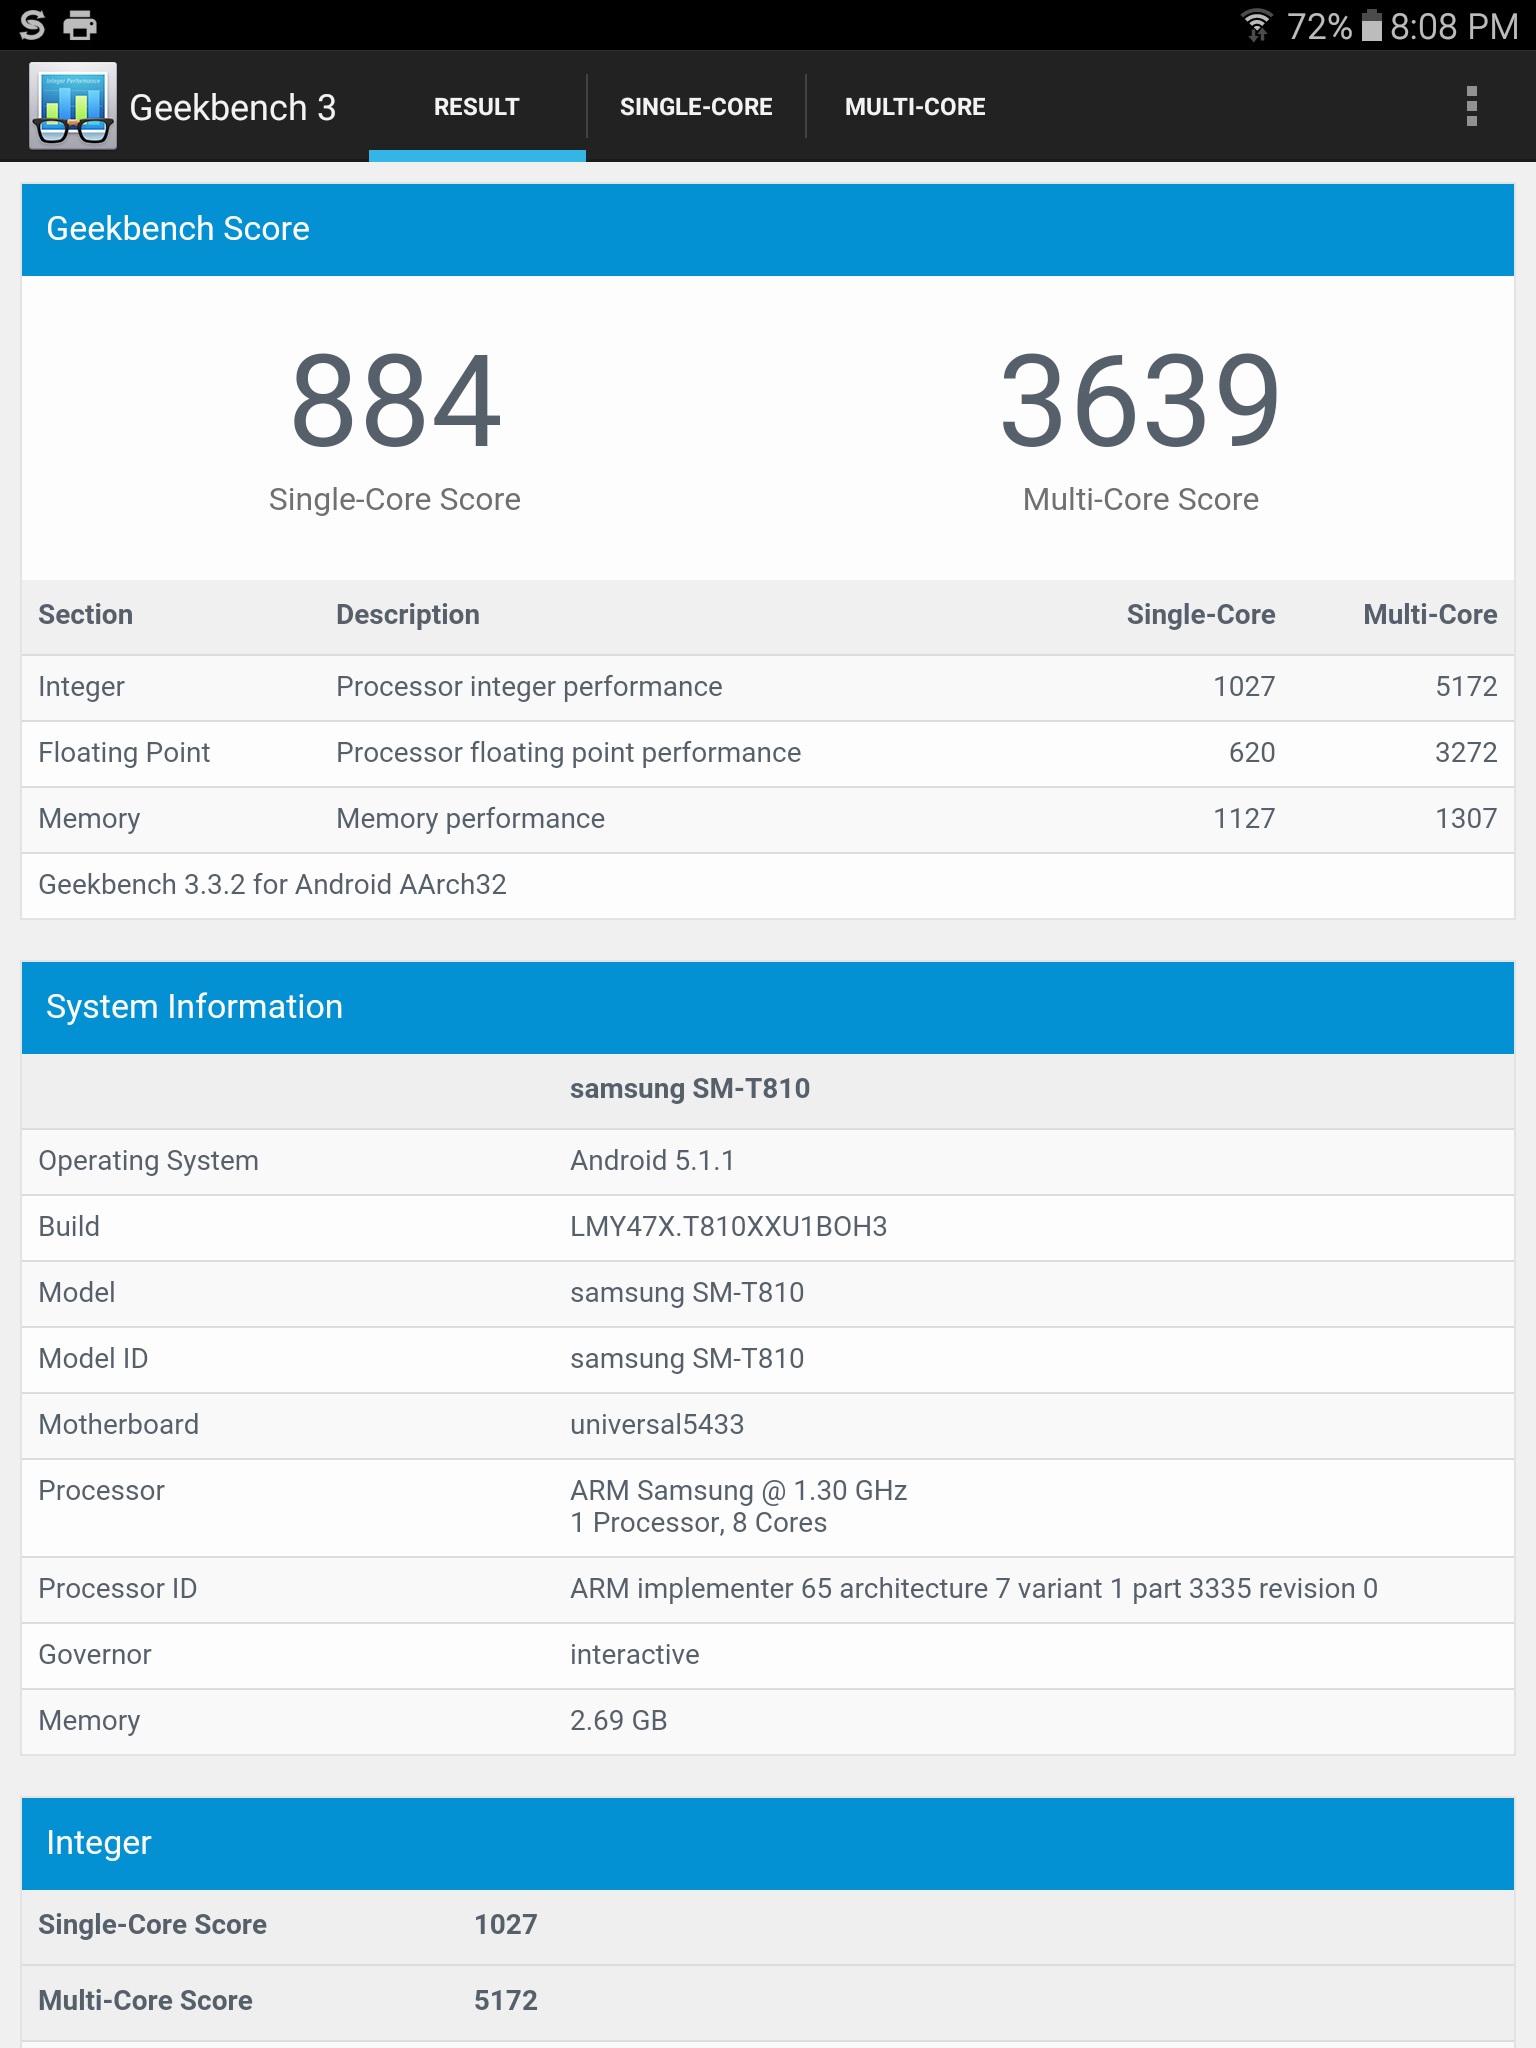
Task: Tap the Processor ID information row
Action: [767, 1589]
